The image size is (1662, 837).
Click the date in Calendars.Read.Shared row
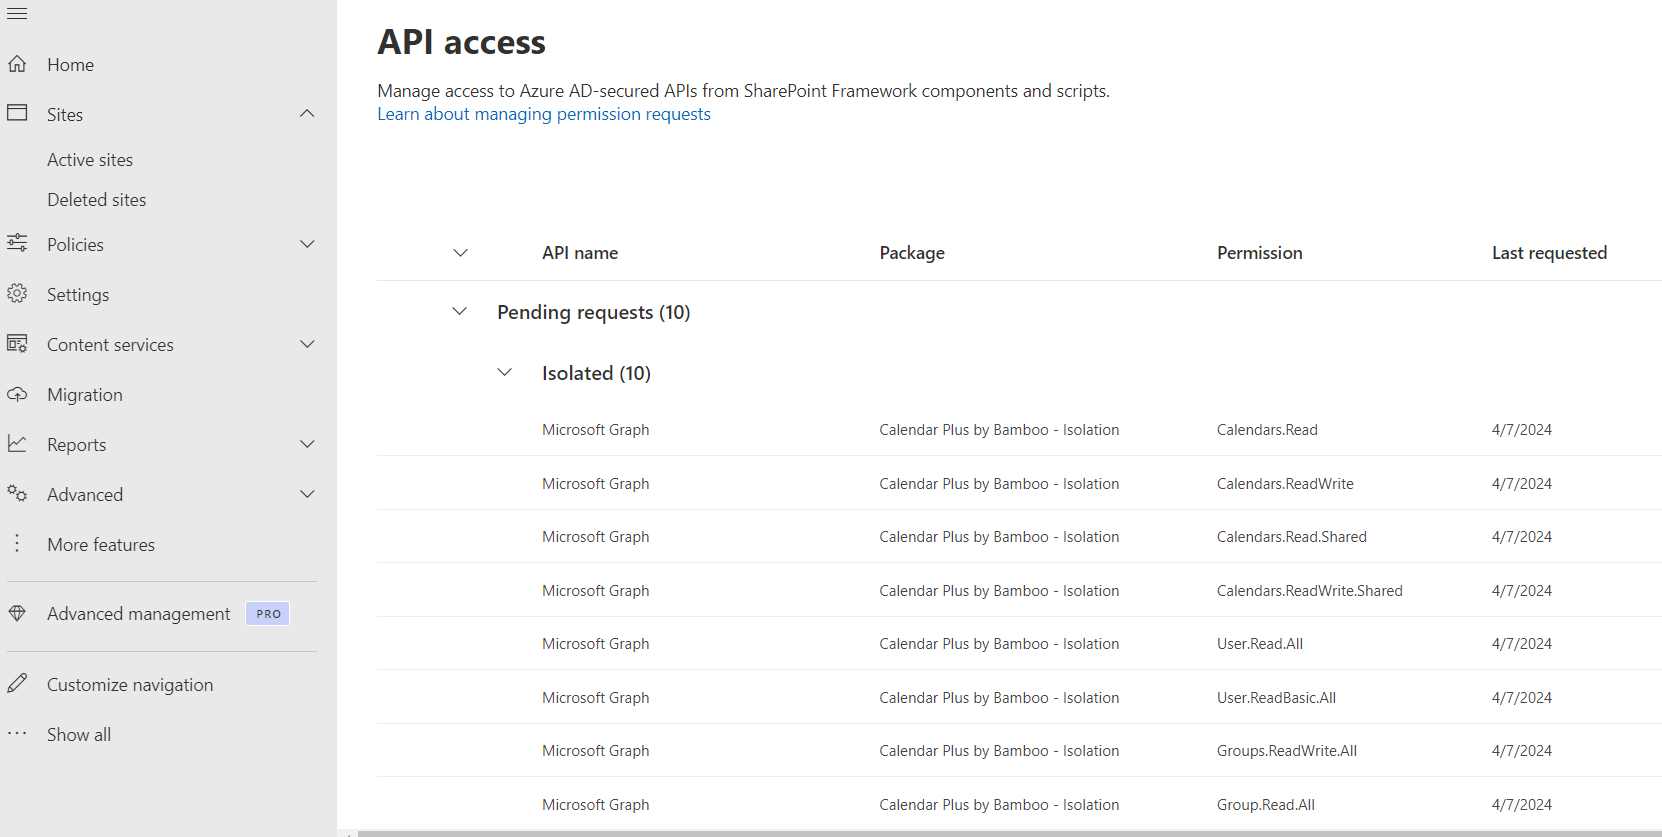(1522, 537)
